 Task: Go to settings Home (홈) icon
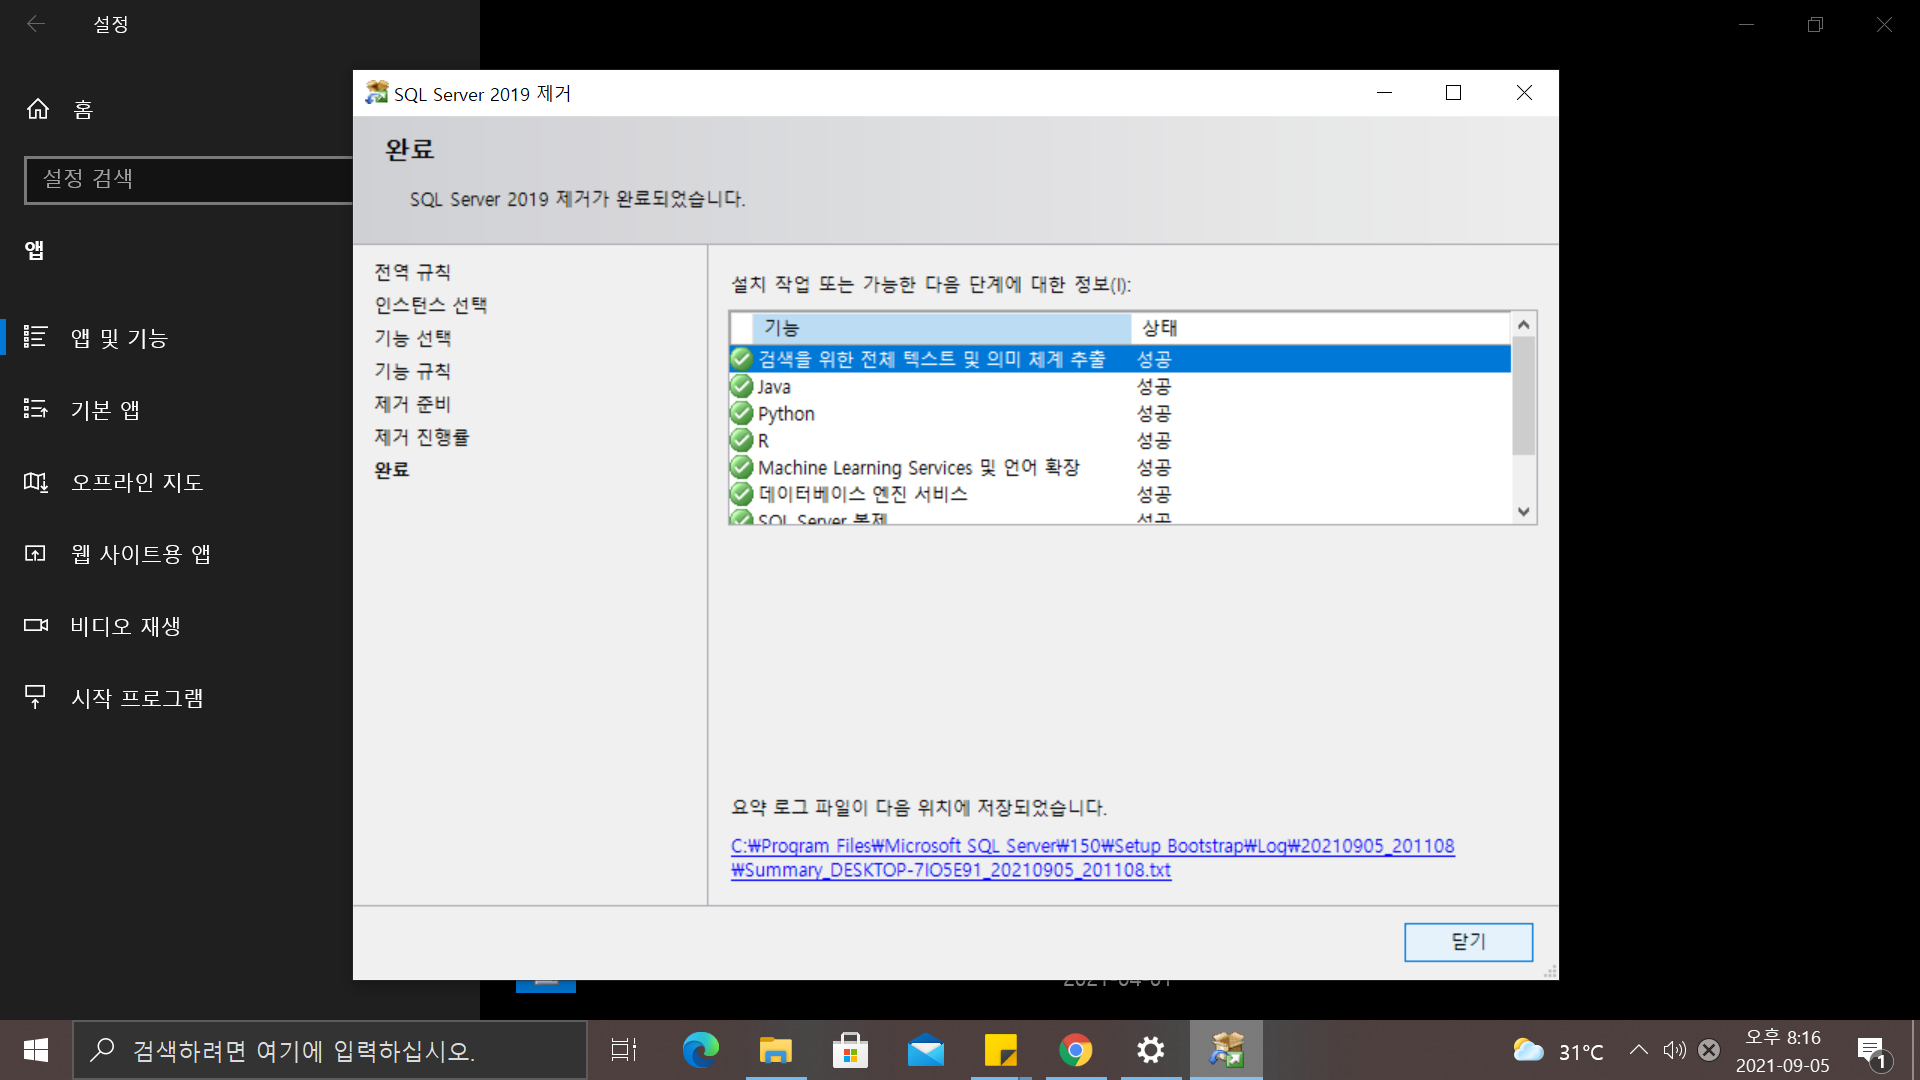click(38, 109)
